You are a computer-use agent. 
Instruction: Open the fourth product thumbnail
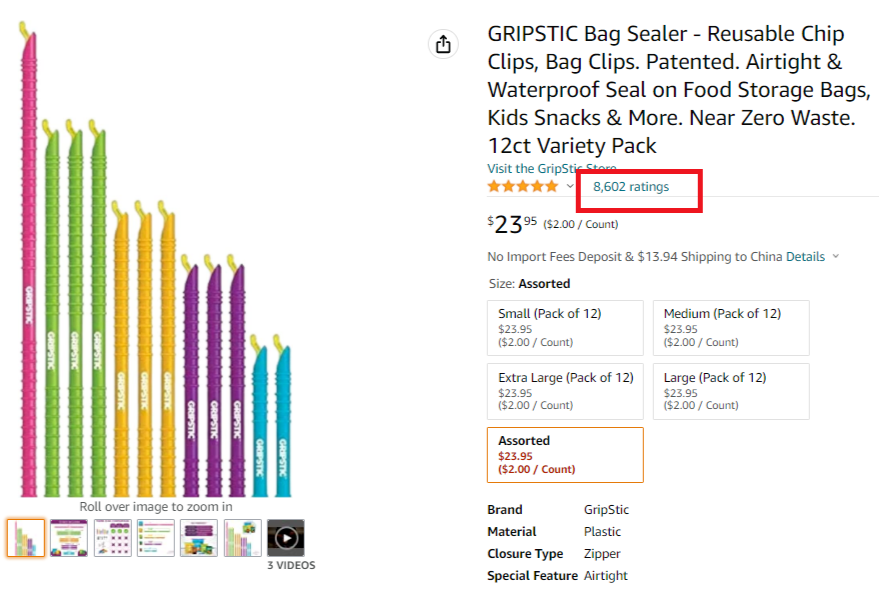(156, 538)
